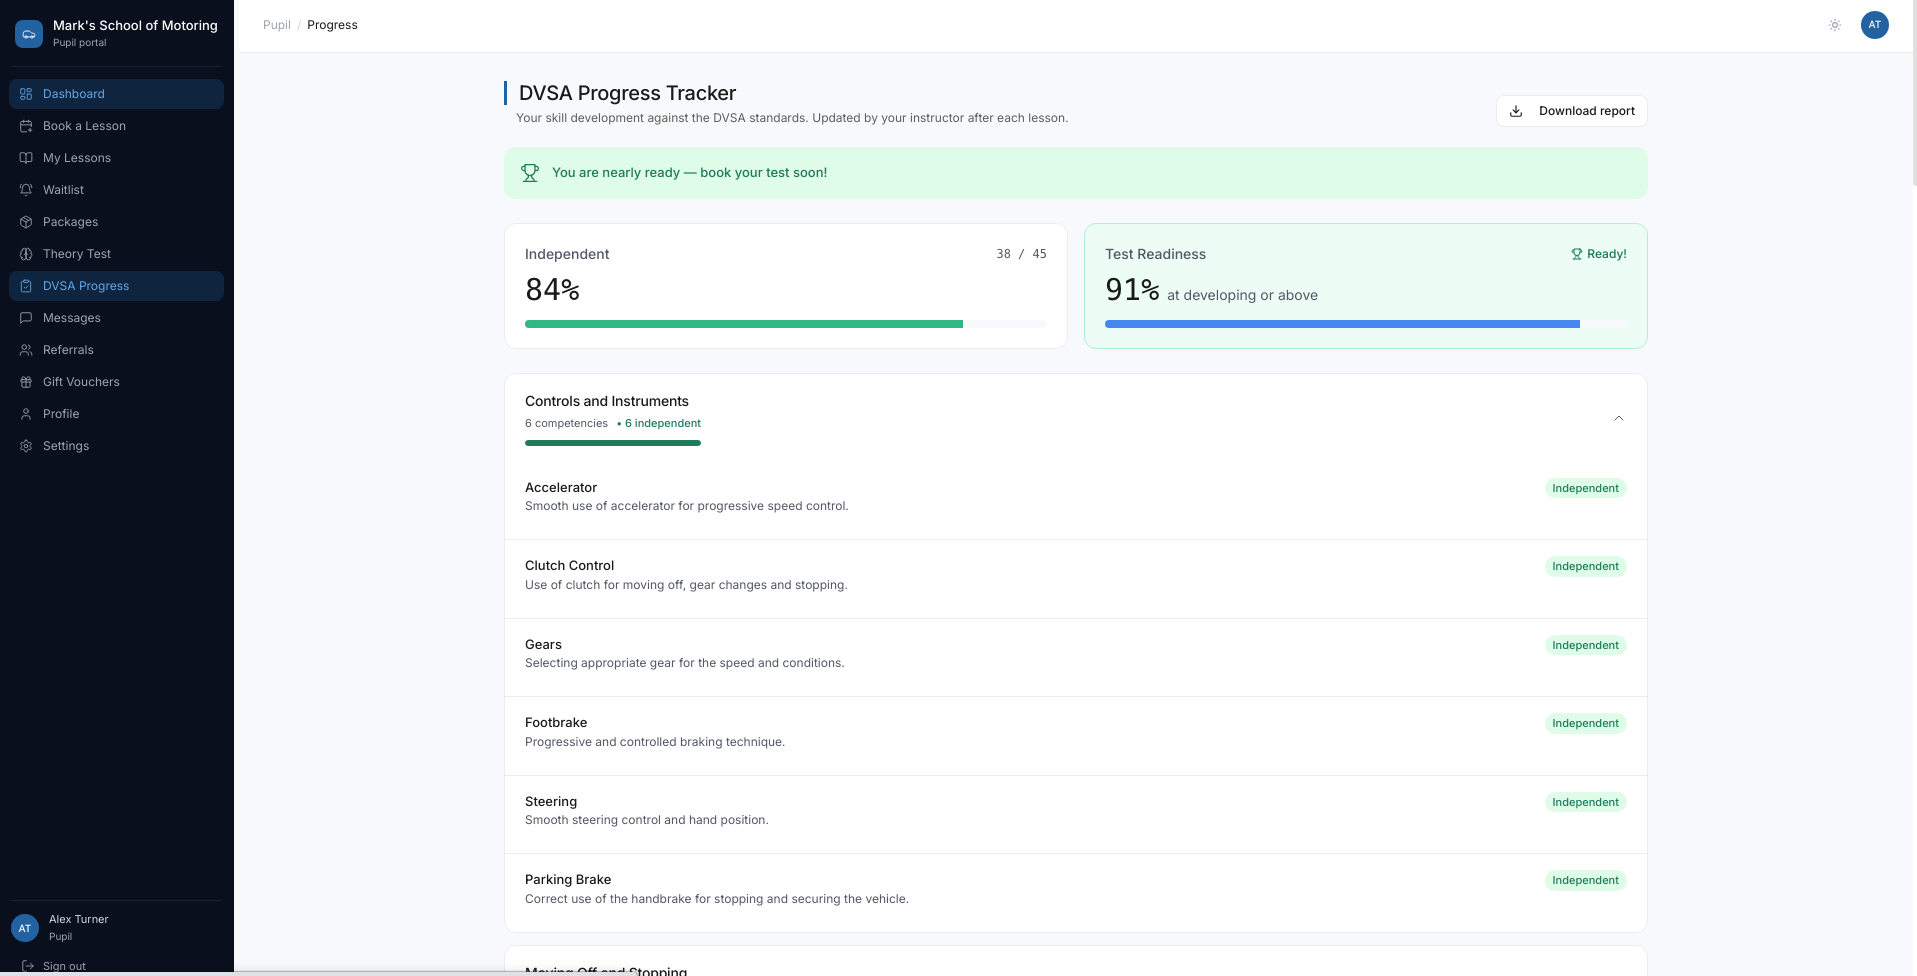Click the Referrals people icon
This screenshot has width=1917, height=976.
(26, 350)
